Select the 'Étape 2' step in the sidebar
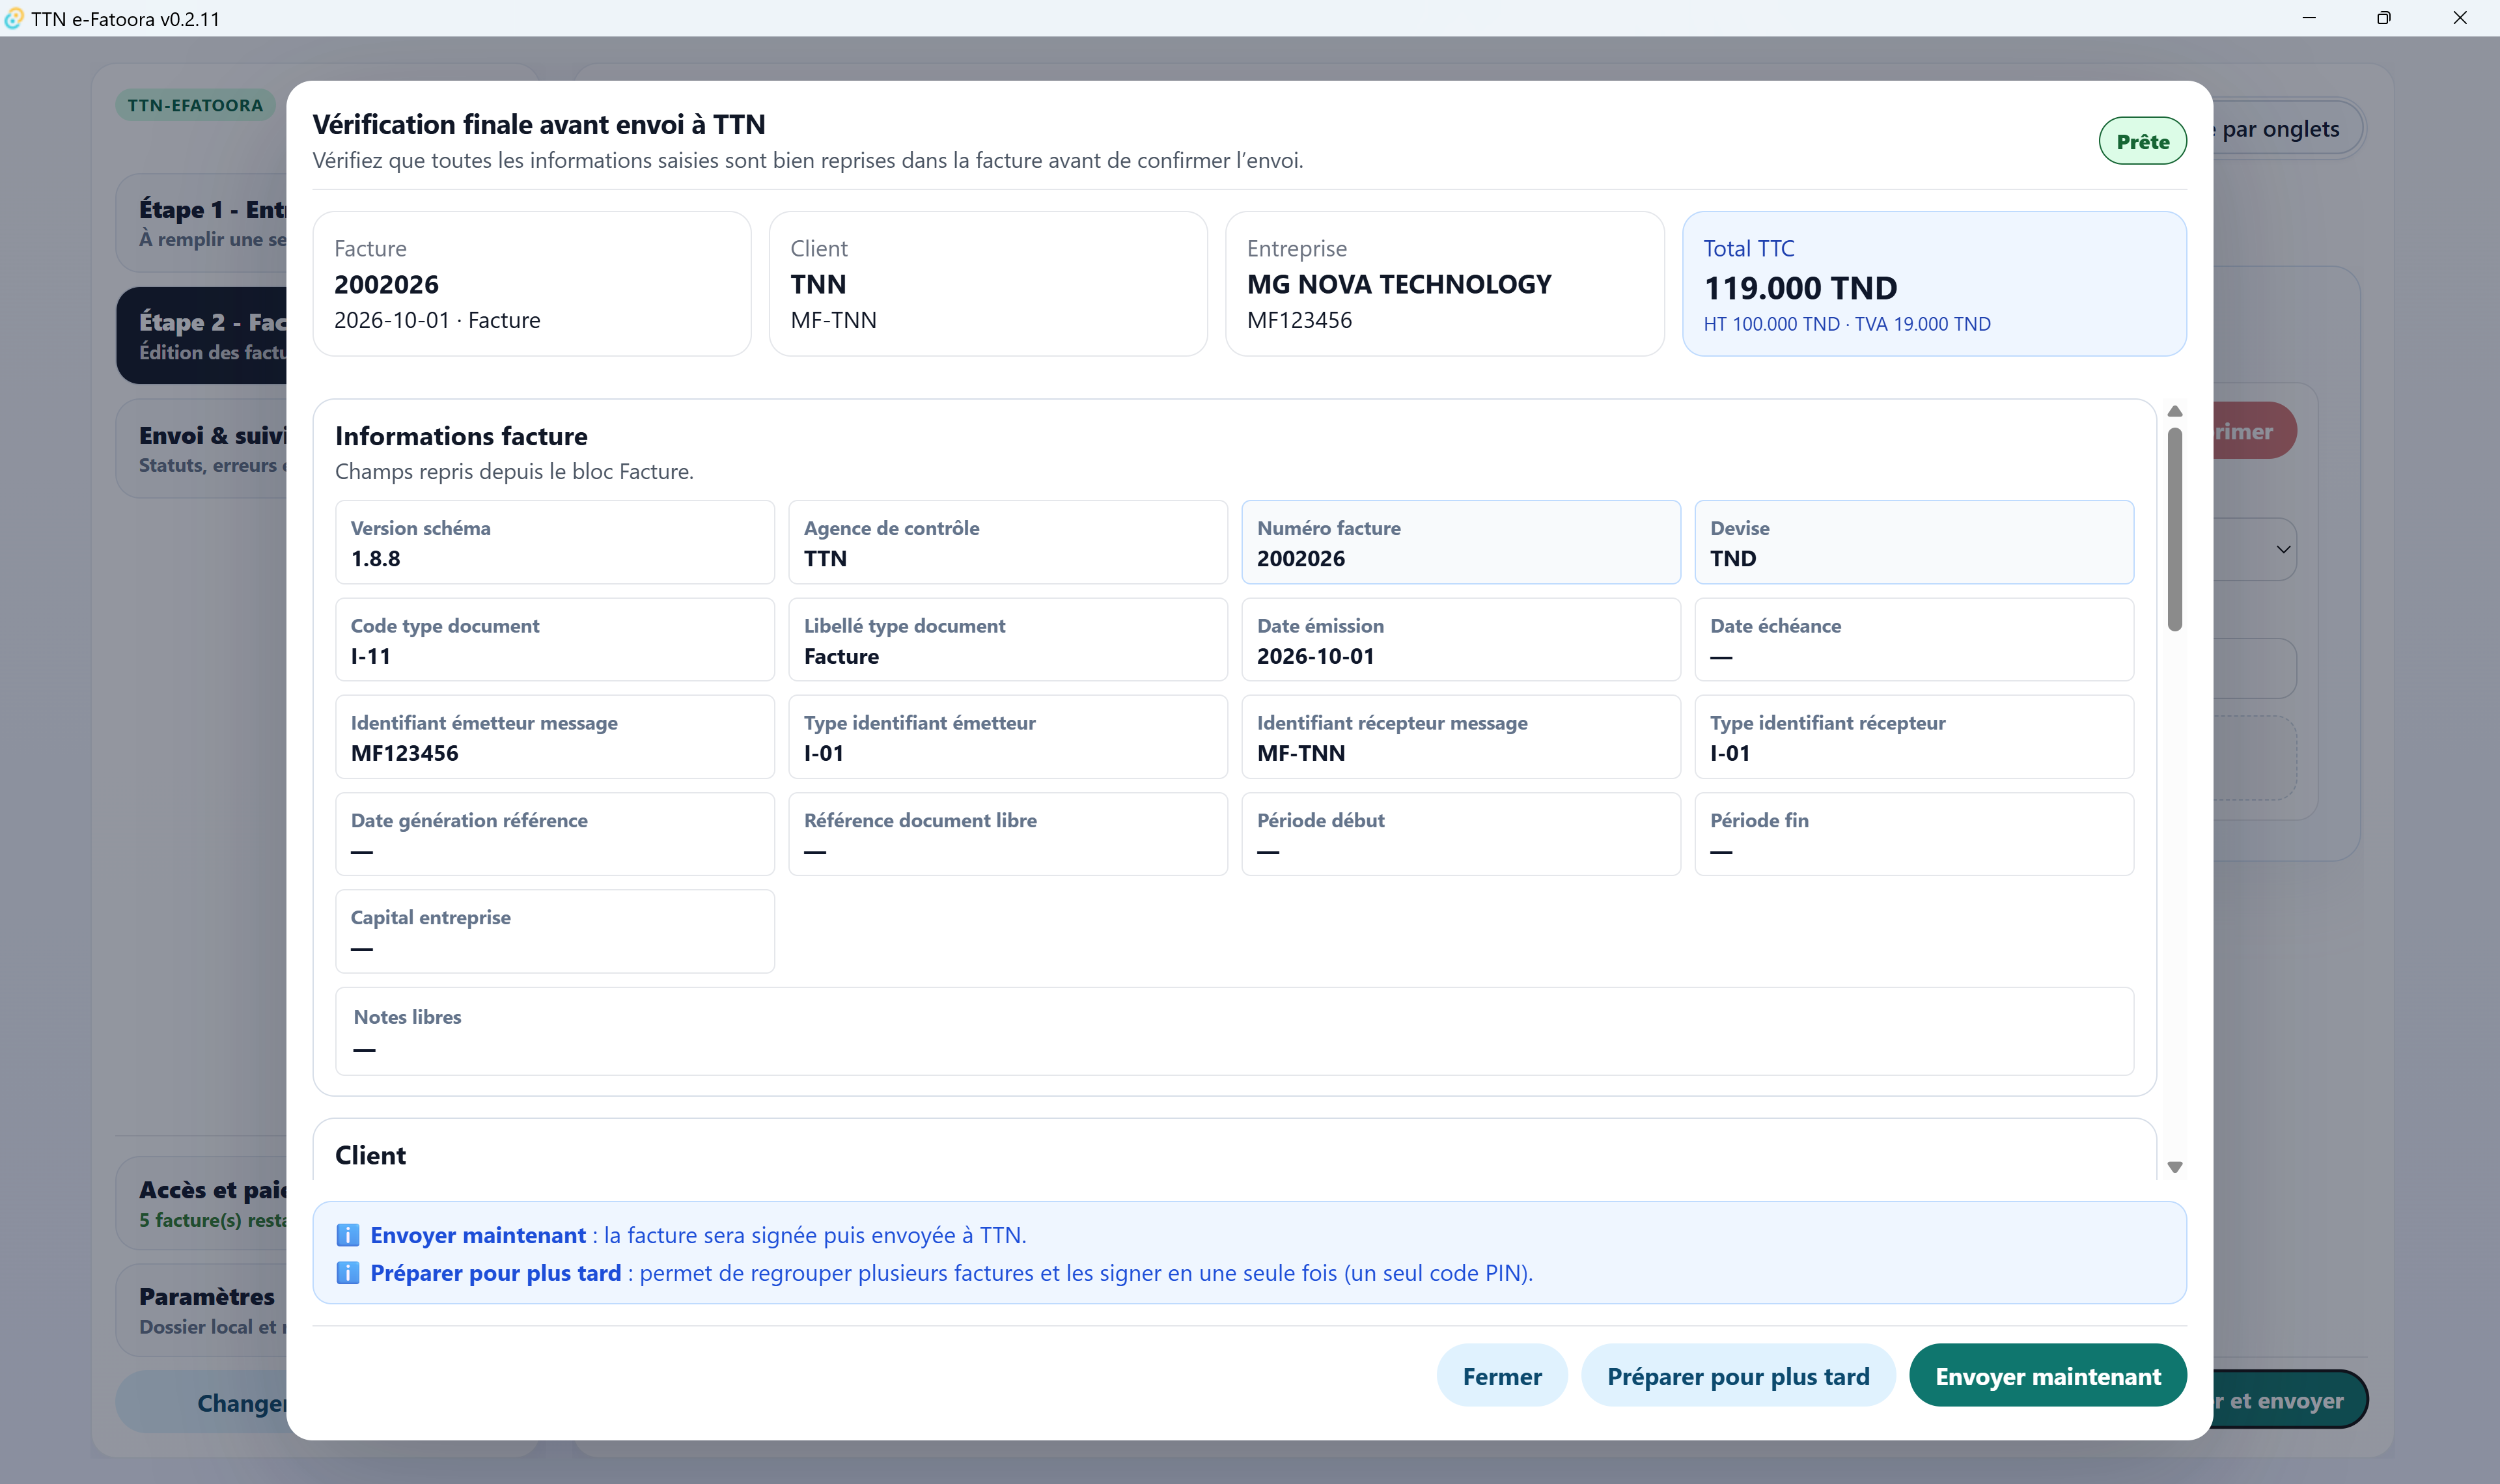The height and width of the screenshot is (1484, 2500). (201, 336)
